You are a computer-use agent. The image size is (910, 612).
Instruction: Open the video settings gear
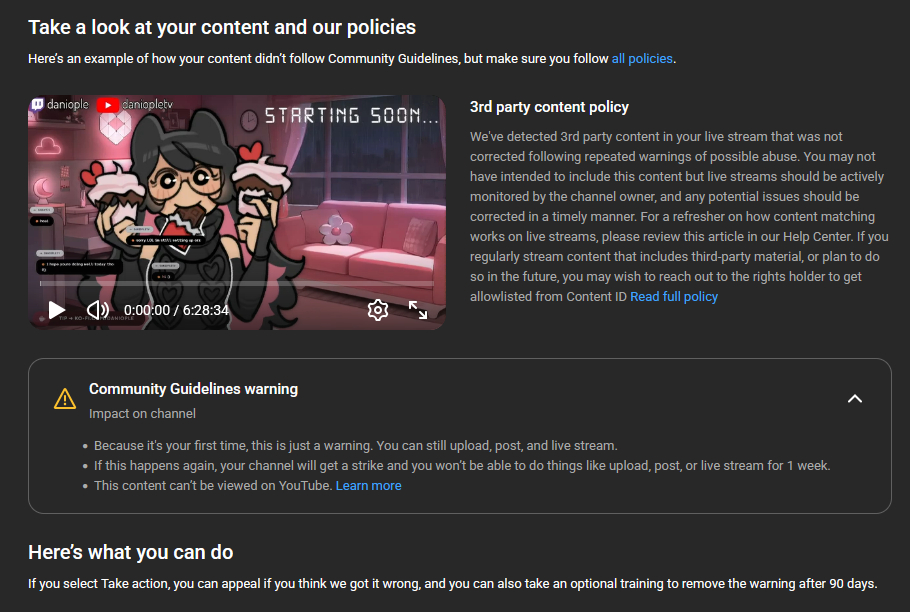[378, 310]
